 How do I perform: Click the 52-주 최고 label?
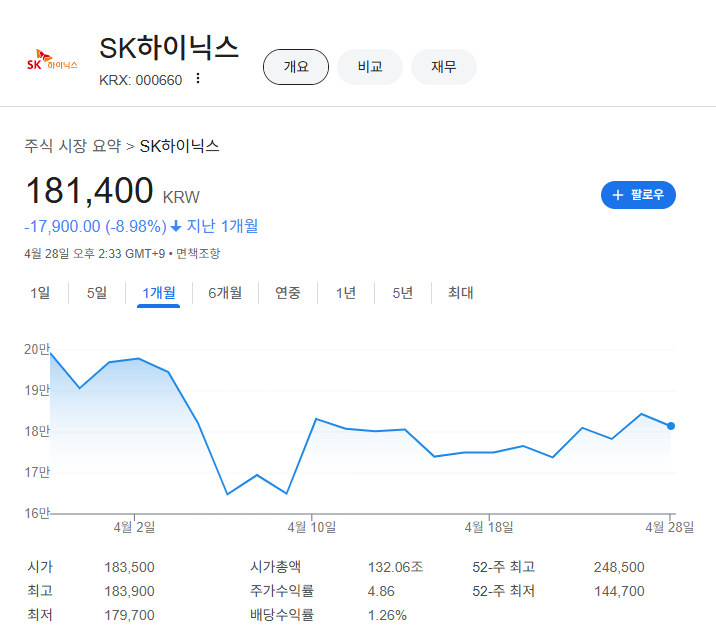pos(504,567)
